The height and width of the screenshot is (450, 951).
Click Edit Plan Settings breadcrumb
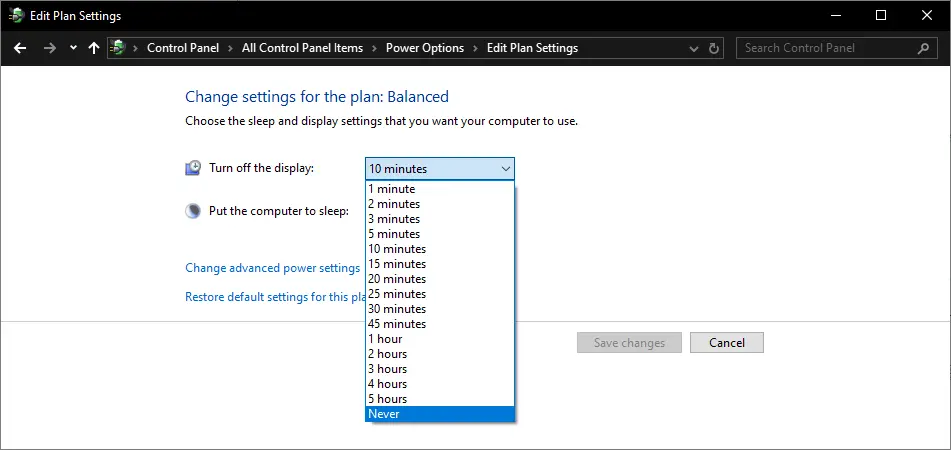click(x=532, y=48)
